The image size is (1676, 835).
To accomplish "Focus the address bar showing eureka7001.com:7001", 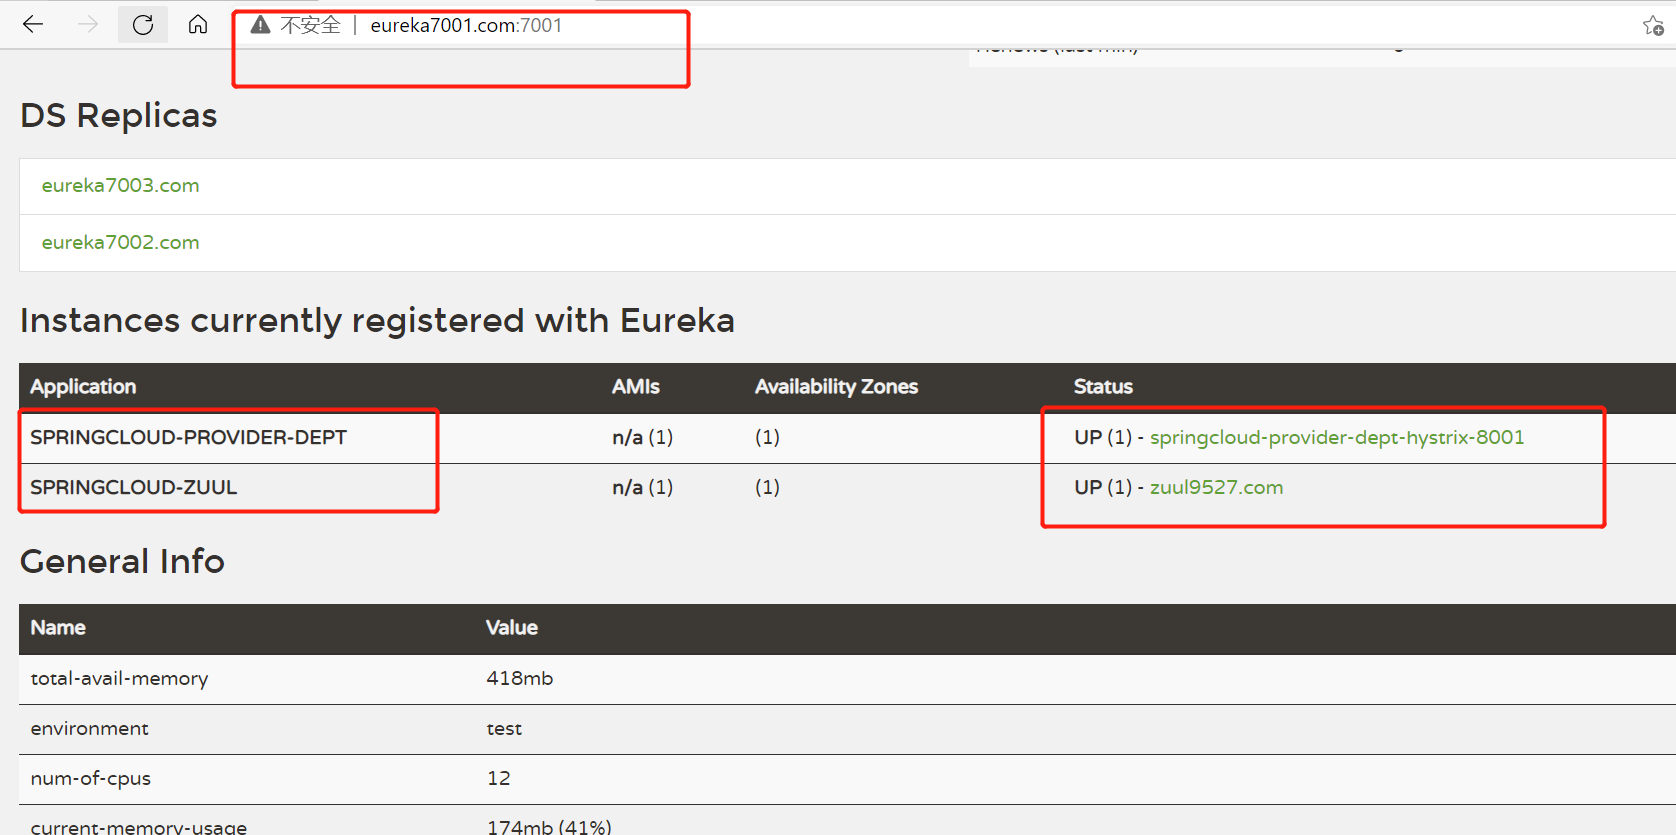I will click(466, 25).
